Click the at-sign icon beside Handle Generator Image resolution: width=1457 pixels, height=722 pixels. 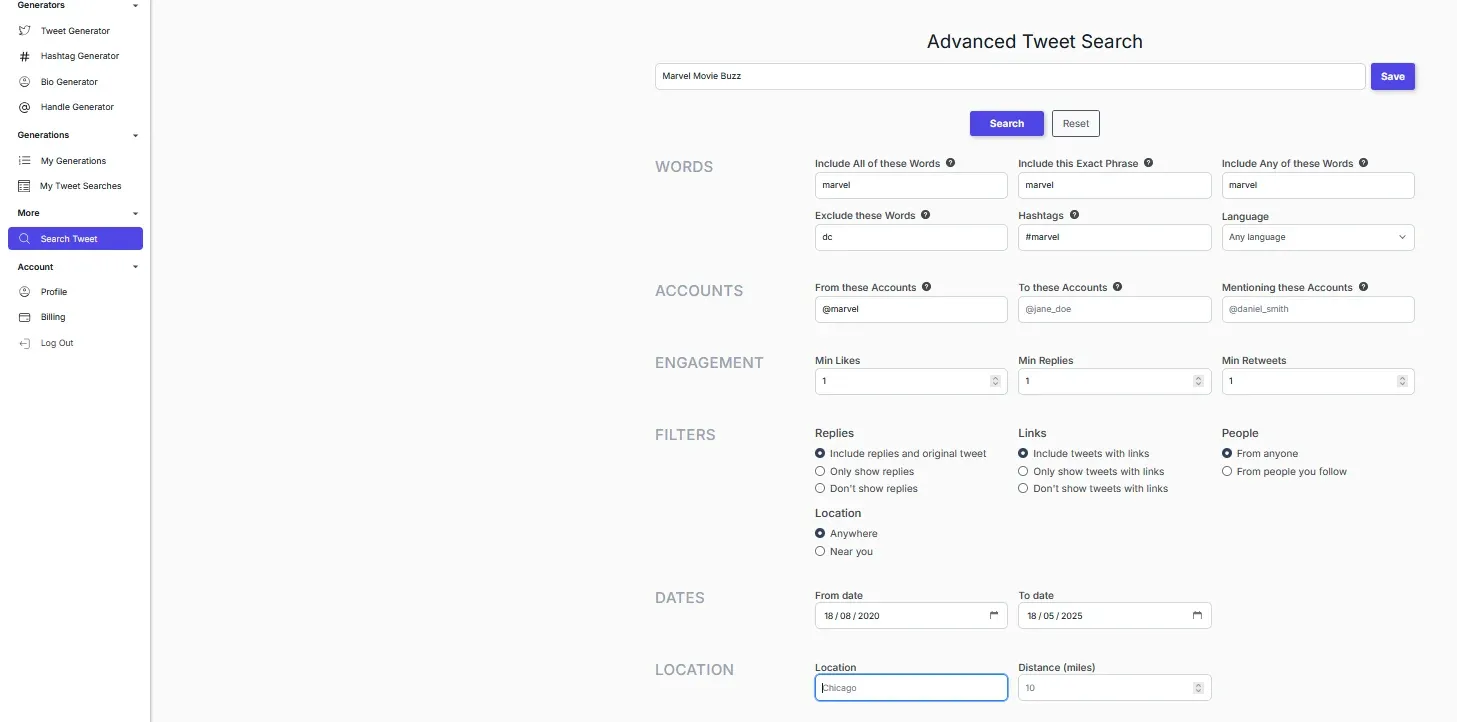[25, 107]
